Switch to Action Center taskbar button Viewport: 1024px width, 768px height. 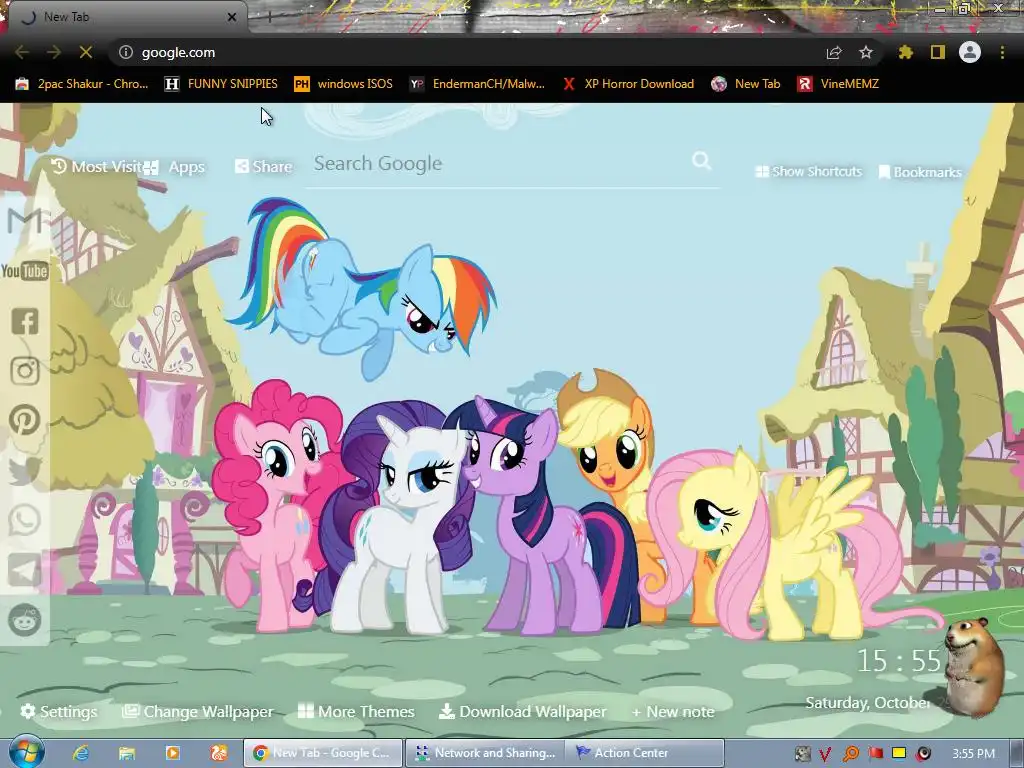(x=645, y=753)
